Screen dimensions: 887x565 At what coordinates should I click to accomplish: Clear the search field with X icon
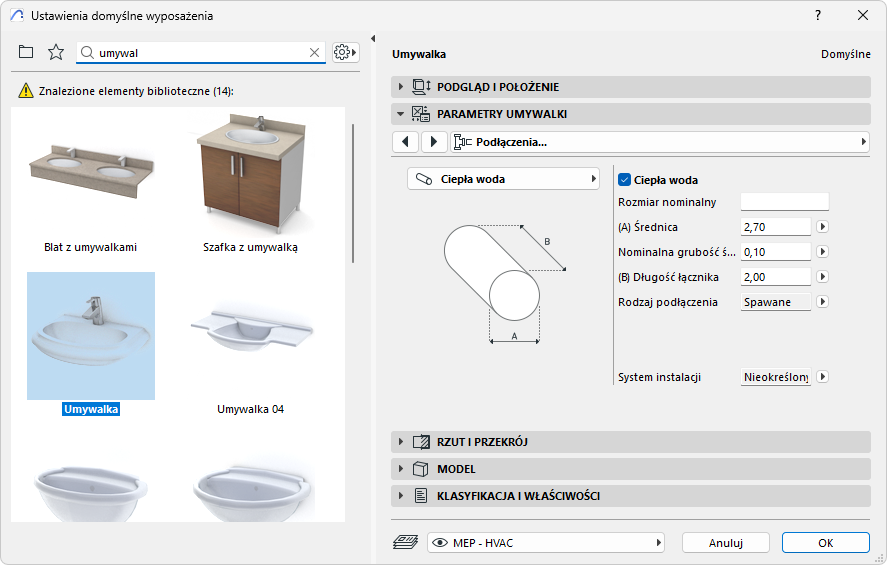(314, 53)
